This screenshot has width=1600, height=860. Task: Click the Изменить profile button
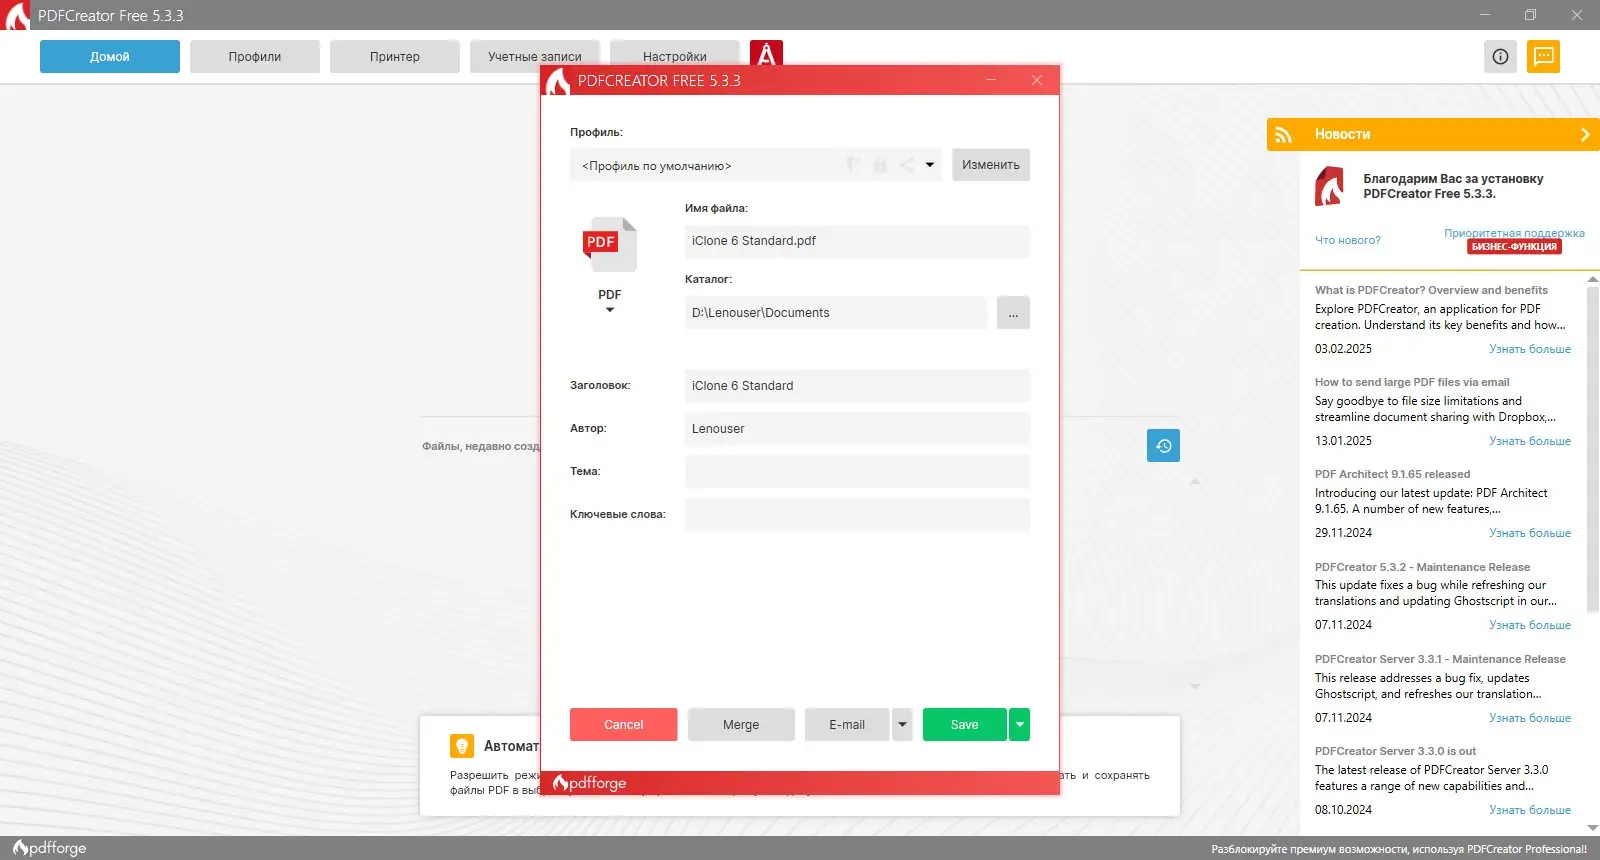tap(991, 165)
